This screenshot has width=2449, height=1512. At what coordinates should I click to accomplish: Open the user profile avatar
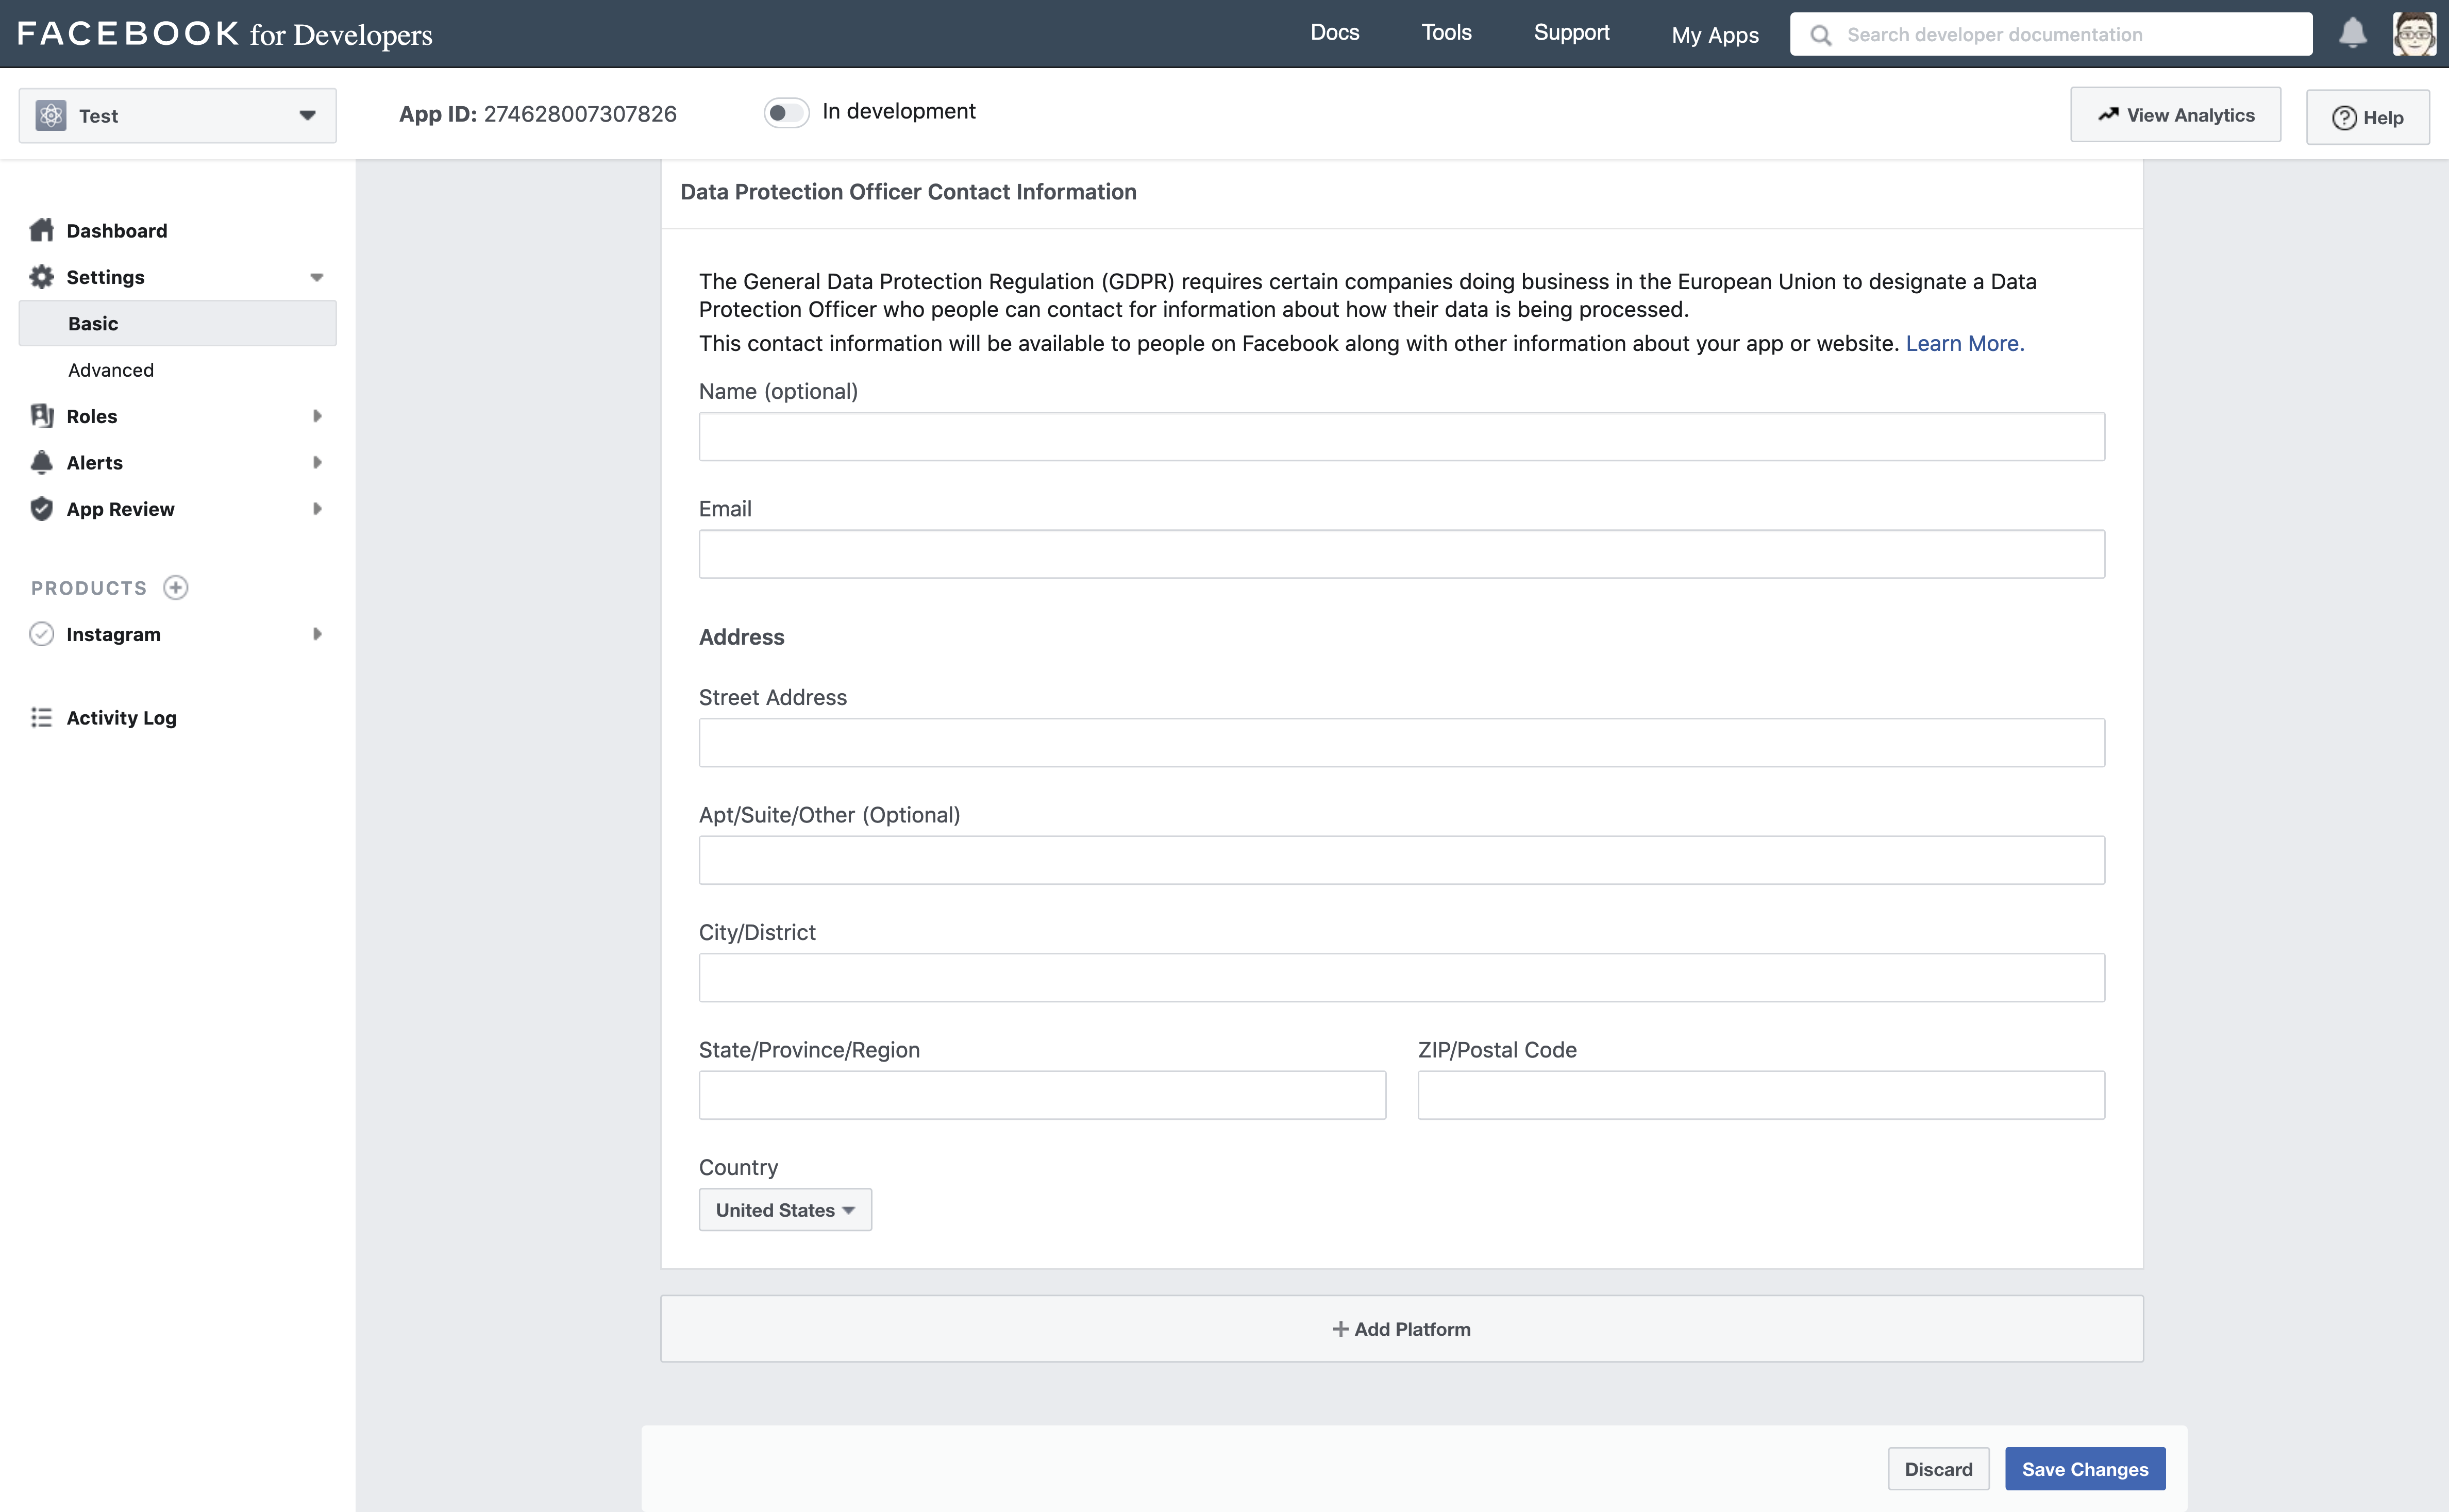[x=2414, y=34]
